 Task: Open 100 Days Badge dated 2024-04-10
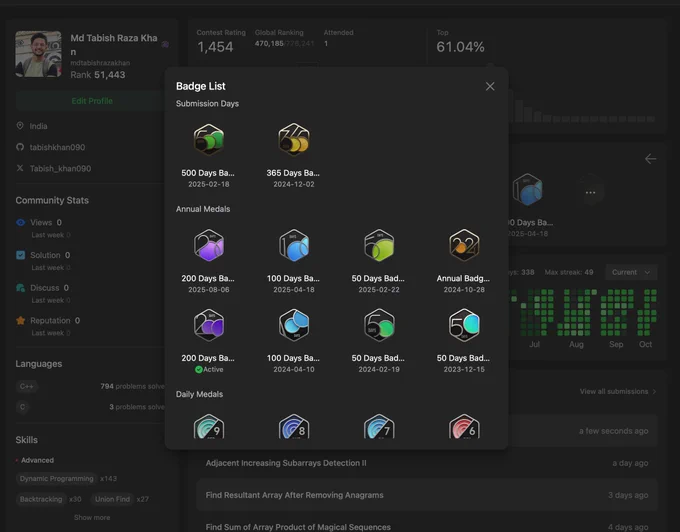tap(294, 325)
